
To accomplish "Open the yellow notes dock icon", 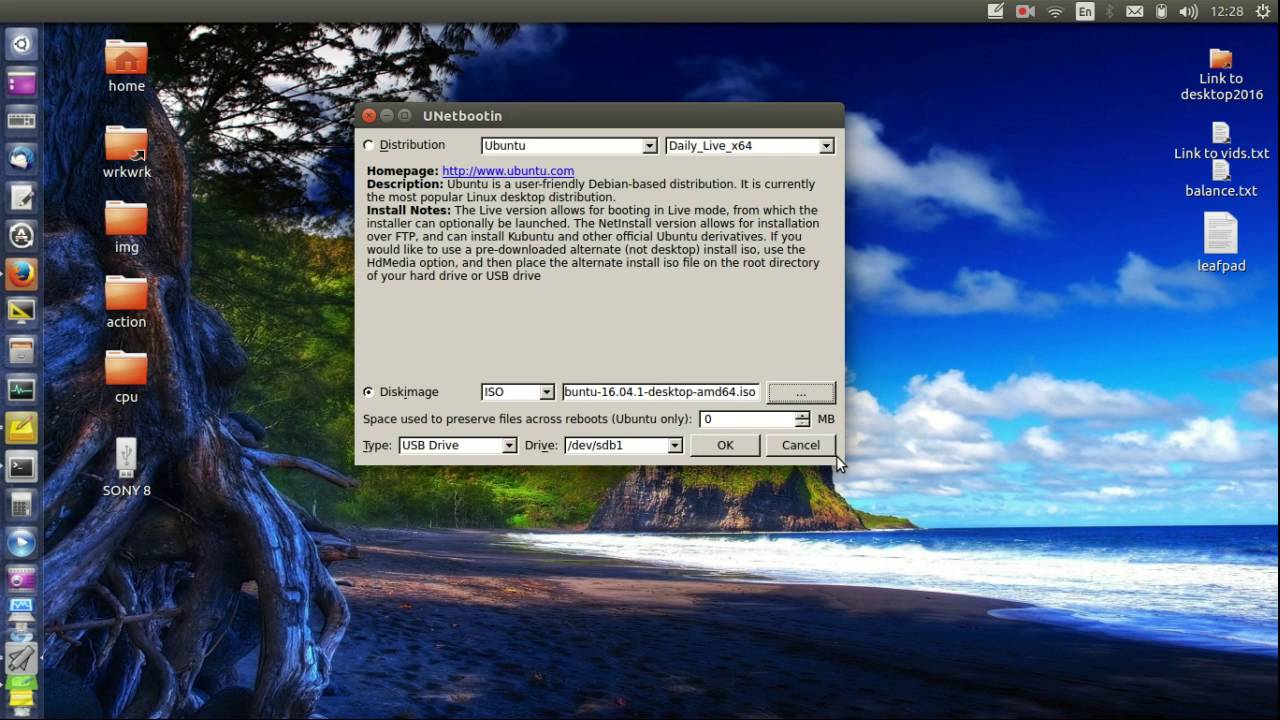I will point(22,428).
